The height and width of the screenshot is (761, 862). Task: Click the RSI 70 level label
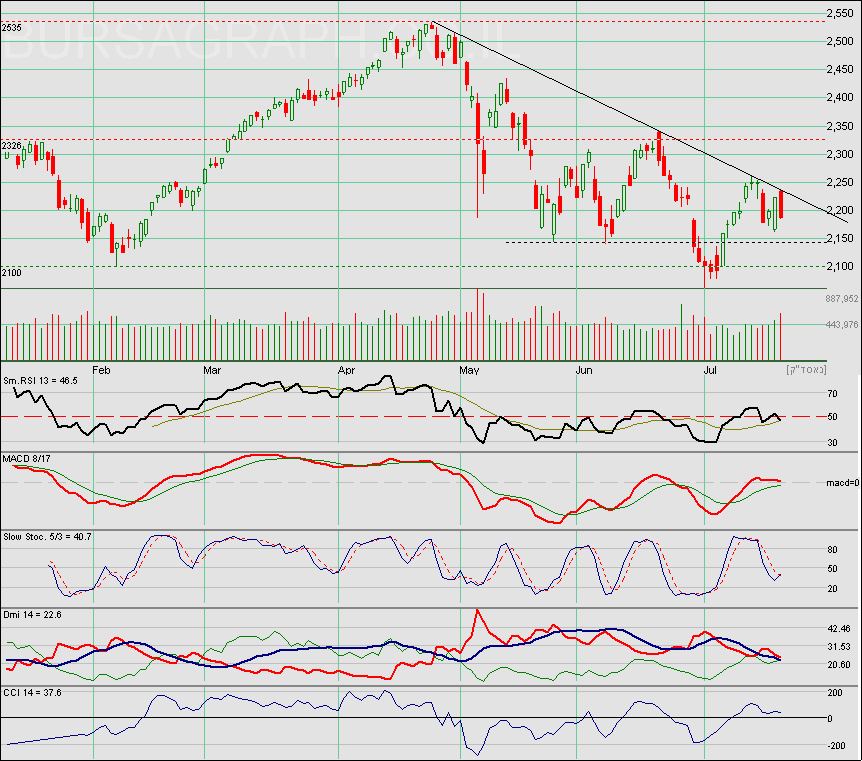832,394
